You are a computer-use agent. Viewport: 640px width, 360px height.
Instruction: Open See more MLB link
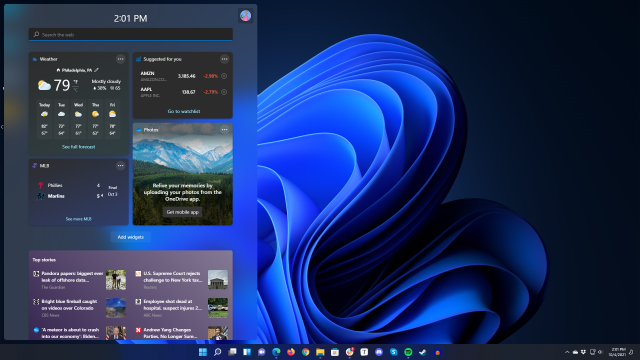(78, 219)
